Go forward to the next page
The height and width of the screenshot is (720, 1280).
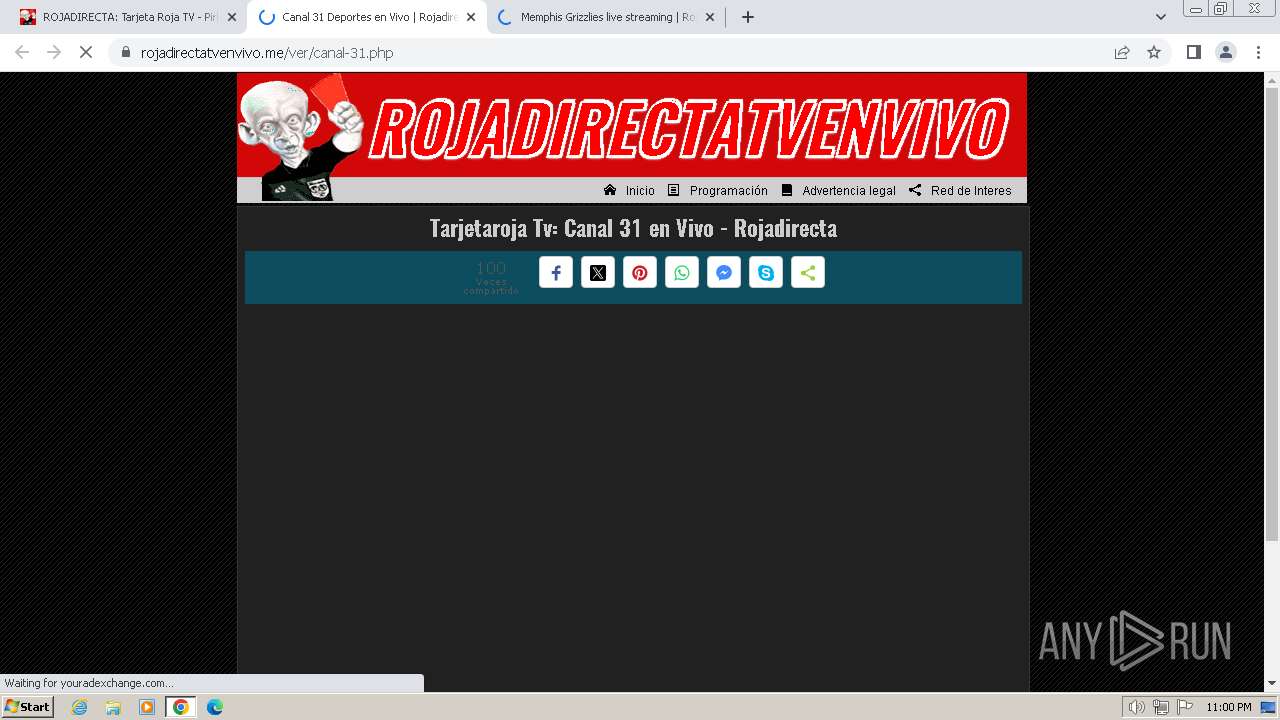(54, 52)
